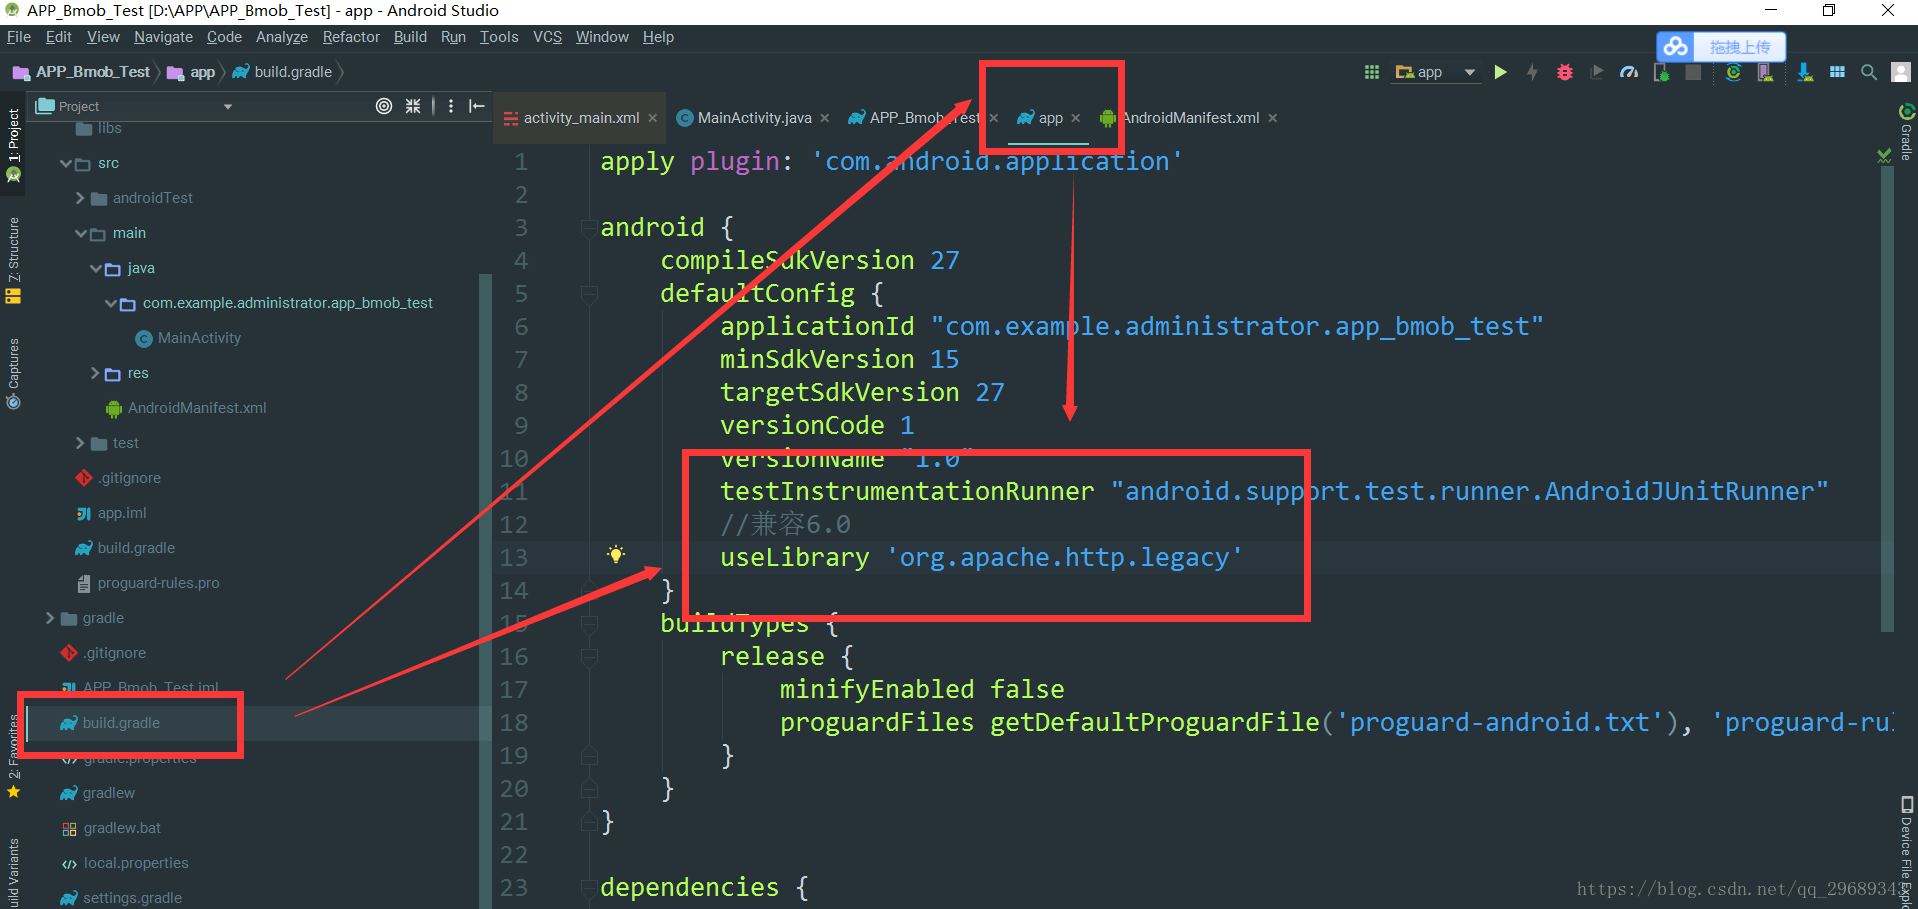The width and height of the screenshot is (1918, 909).
Task: Collapse the java folder
Action: tap(95, 268)
